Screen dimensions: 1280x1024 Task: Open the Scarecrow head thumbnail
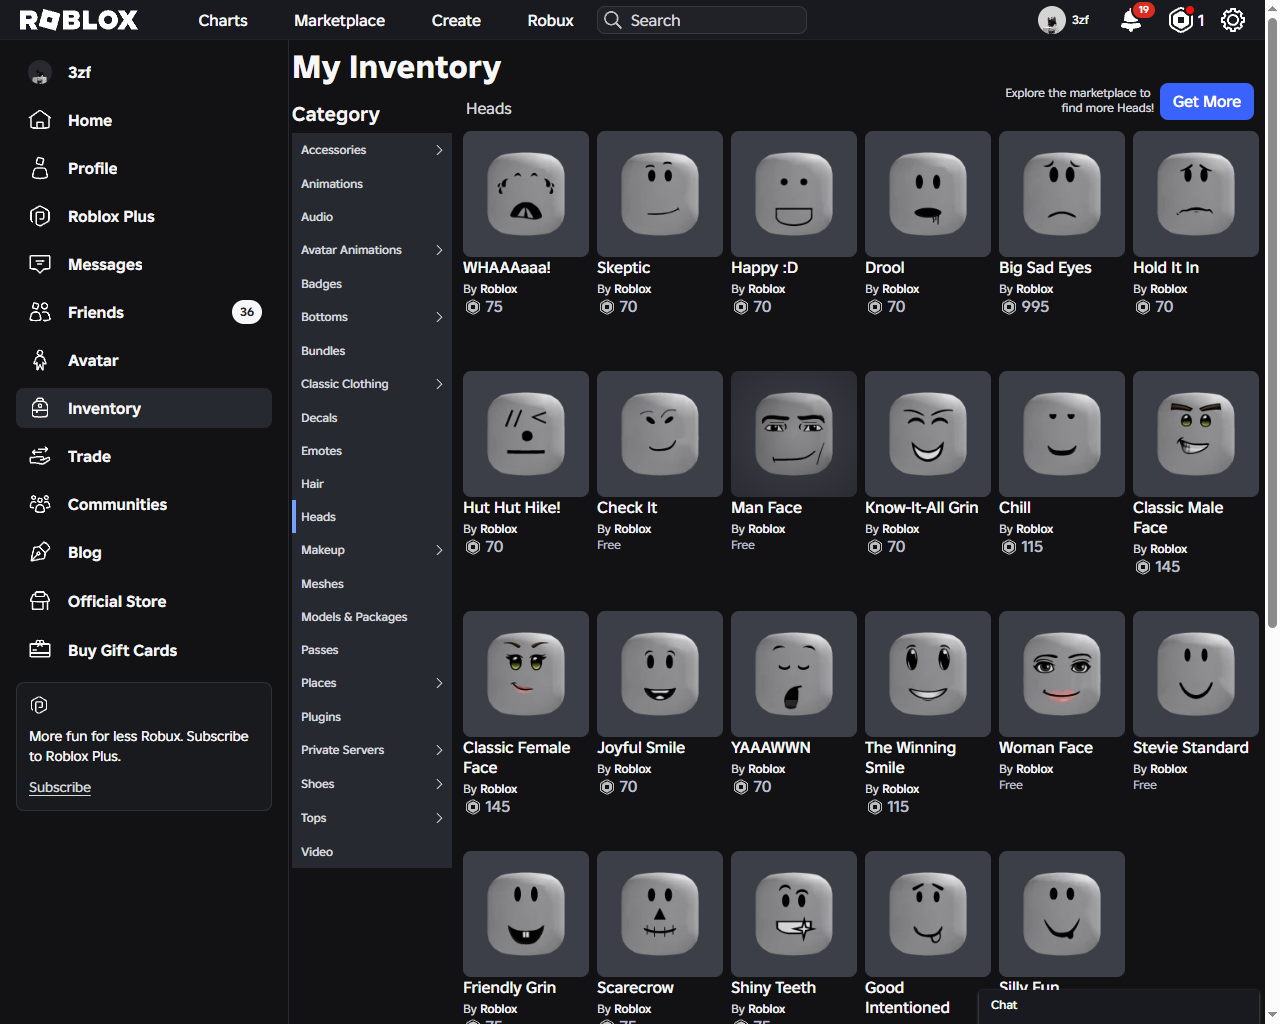point(660,914)
